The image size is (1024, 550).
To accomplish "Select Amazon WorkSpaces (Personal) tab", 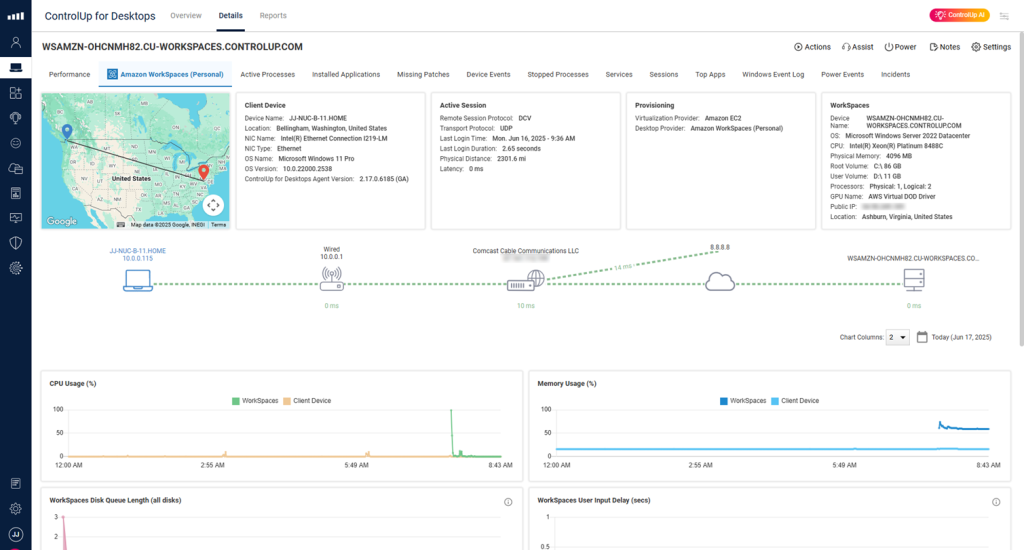I will pyautogui.click(x=165, y=74).
